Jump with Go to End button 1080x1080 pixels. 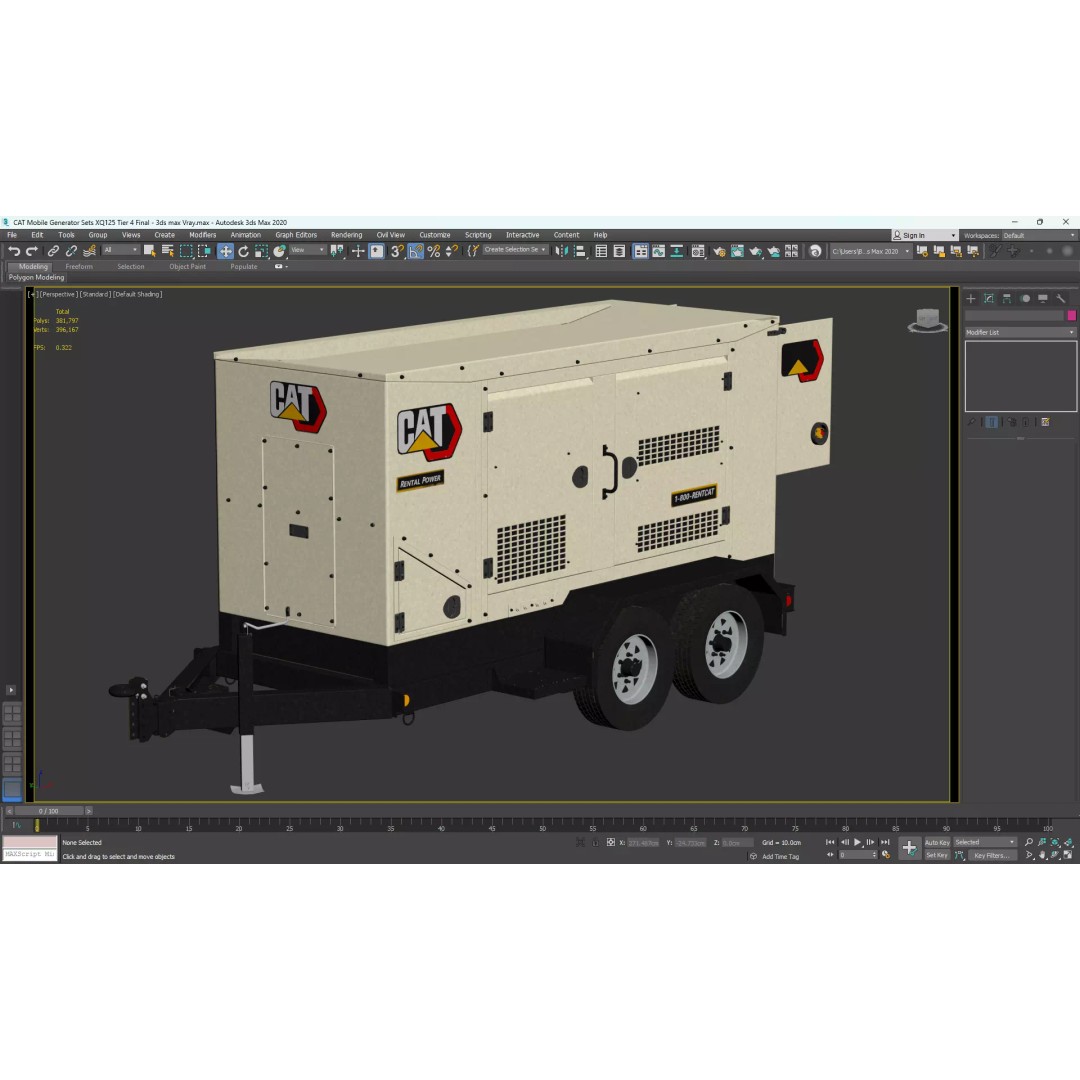click(885, 842)
